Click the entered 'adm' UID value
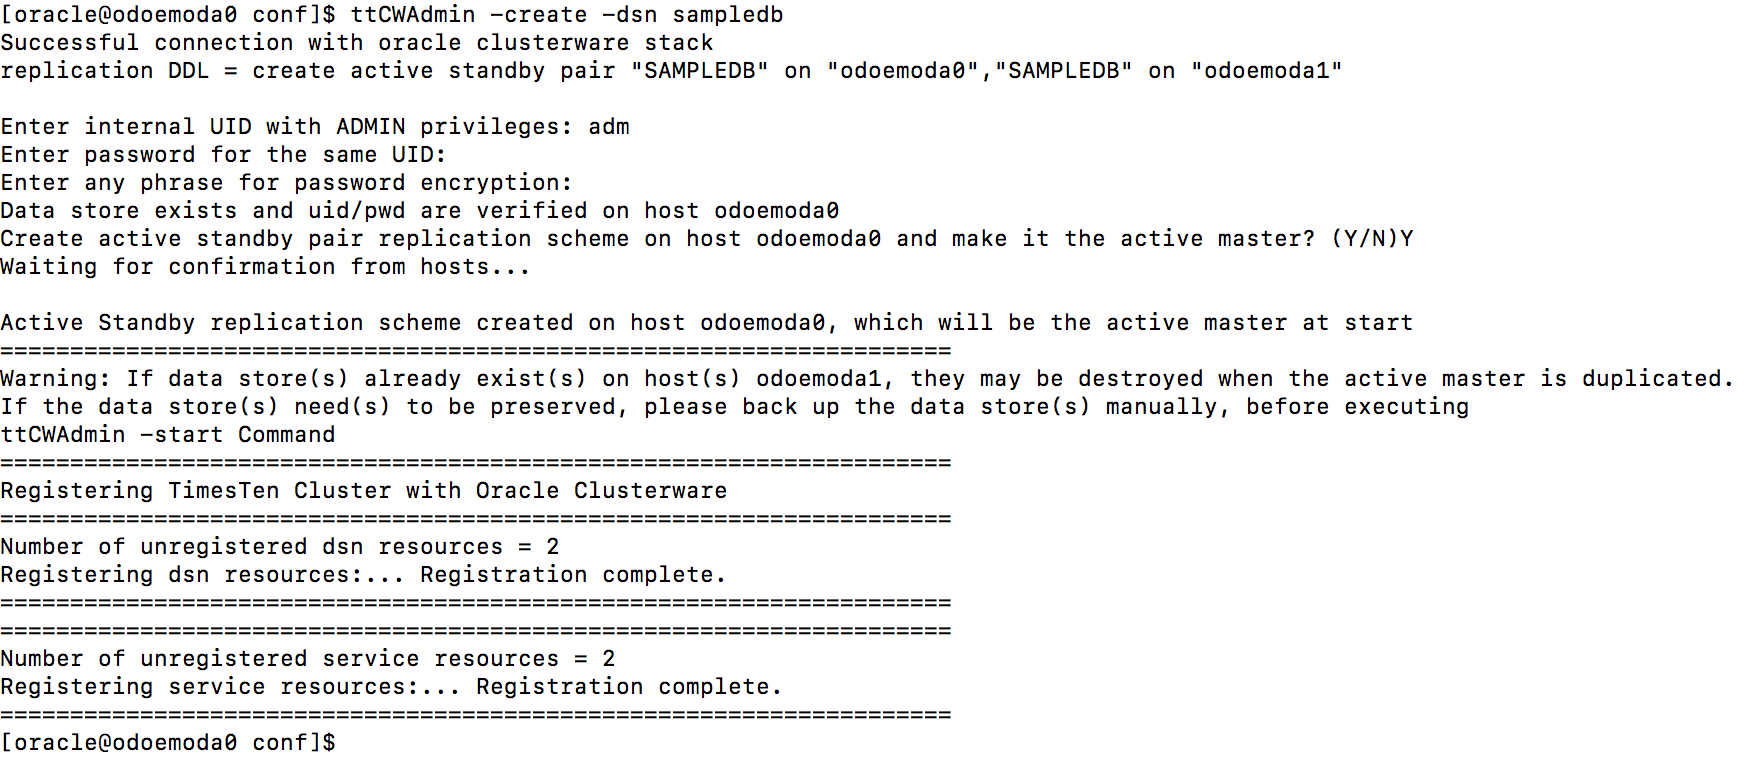 pos(609,127)
